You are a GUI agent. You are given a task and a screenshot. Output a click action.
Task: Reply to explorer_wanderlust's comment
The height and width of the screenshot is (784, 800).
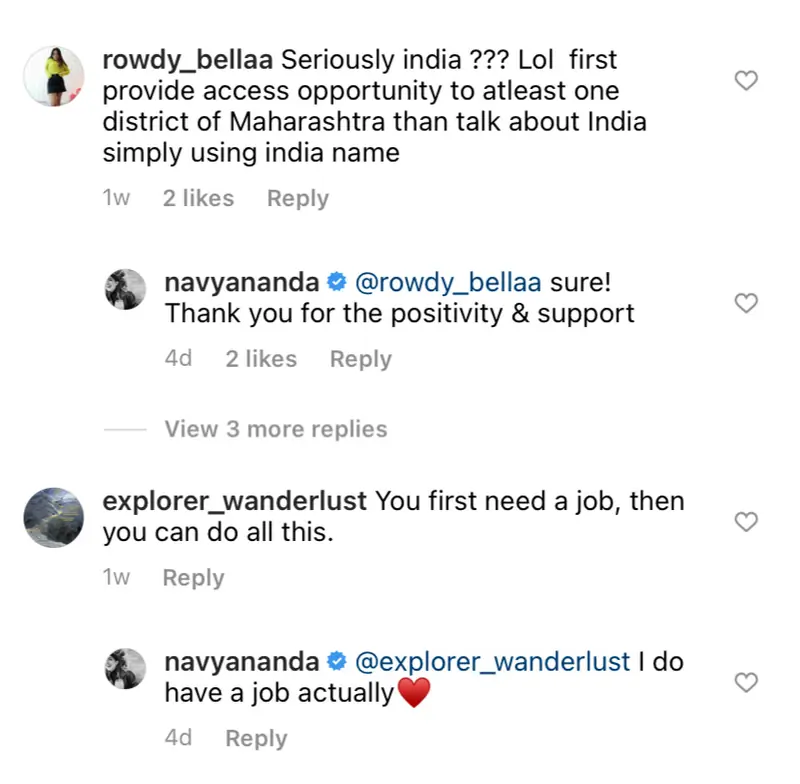tap(193, 577)
